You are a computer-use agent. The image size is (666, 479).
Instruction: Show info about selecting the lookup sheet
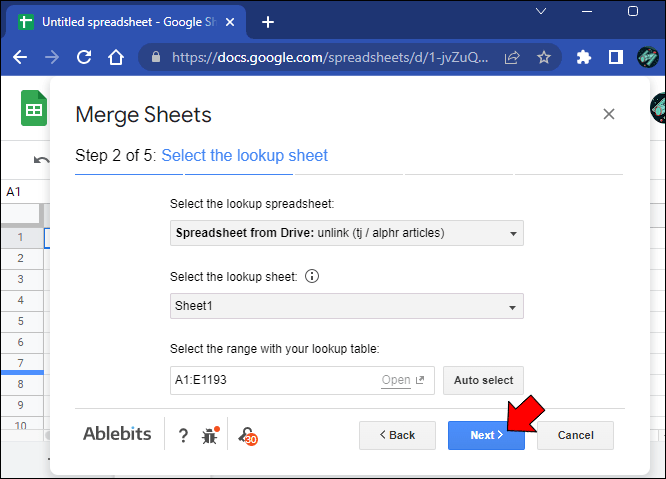point(311,277)
